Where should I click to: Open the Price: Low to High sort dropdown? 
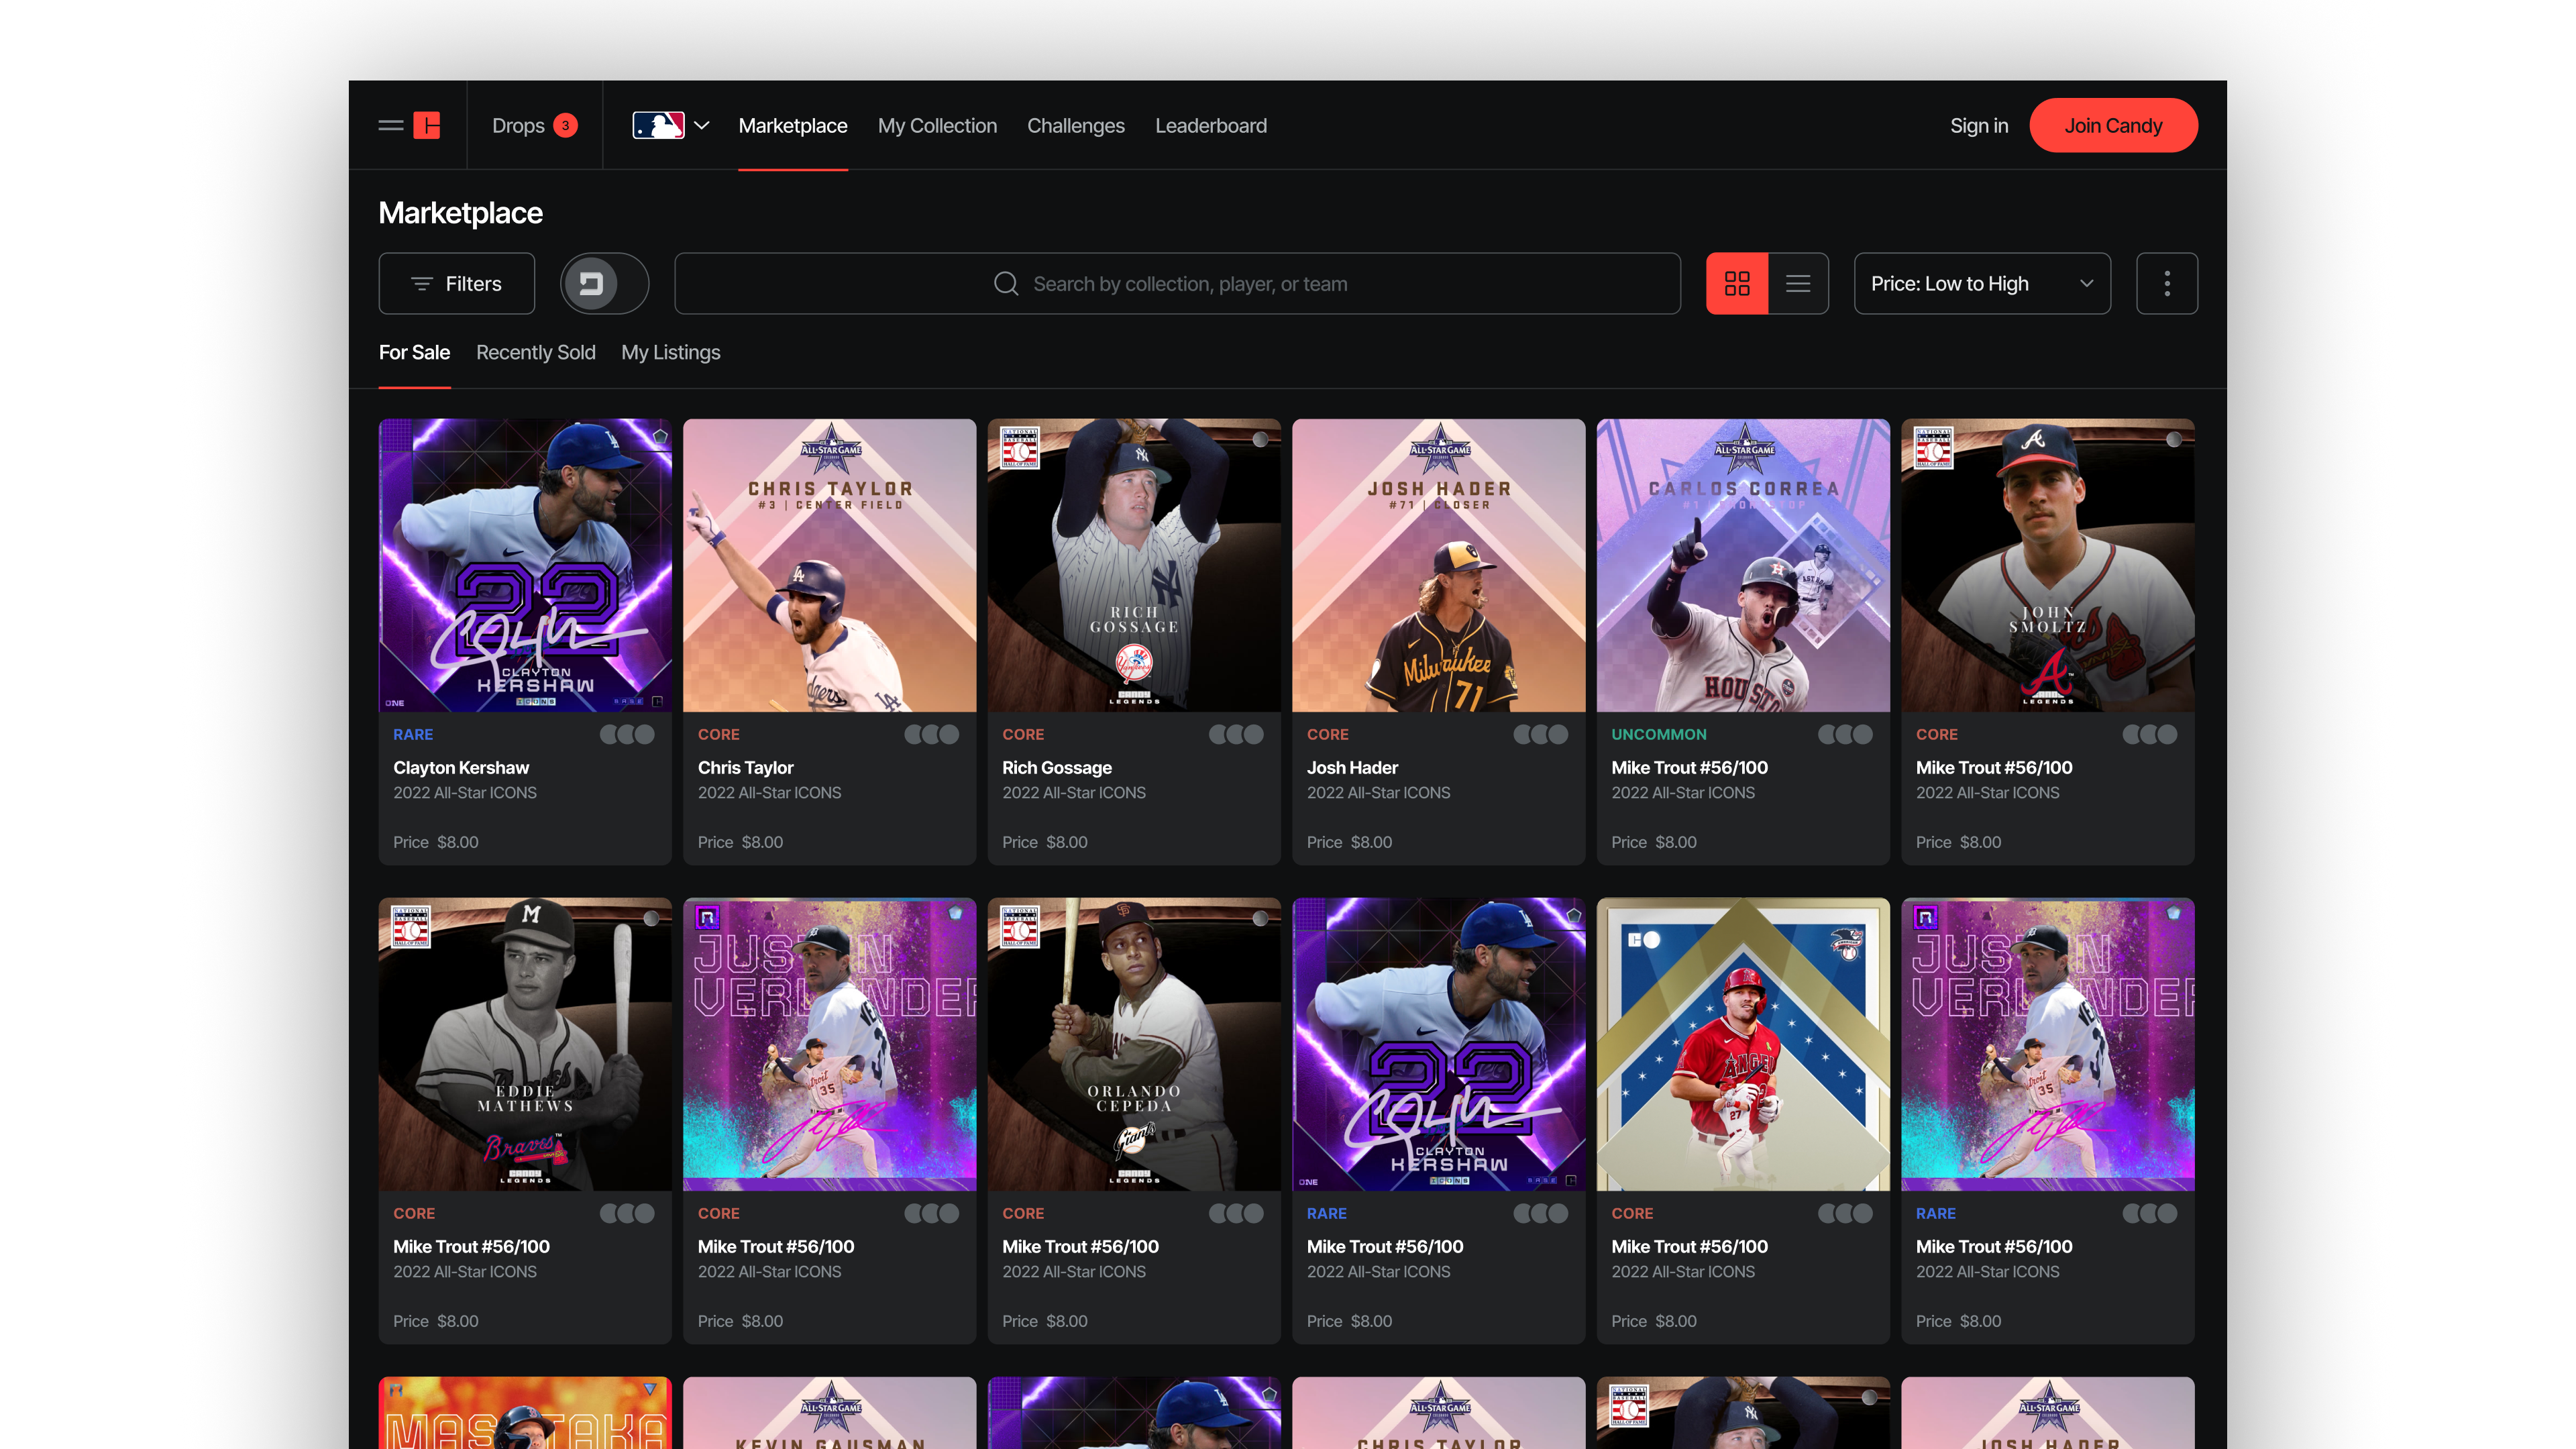pos(1982,284)
